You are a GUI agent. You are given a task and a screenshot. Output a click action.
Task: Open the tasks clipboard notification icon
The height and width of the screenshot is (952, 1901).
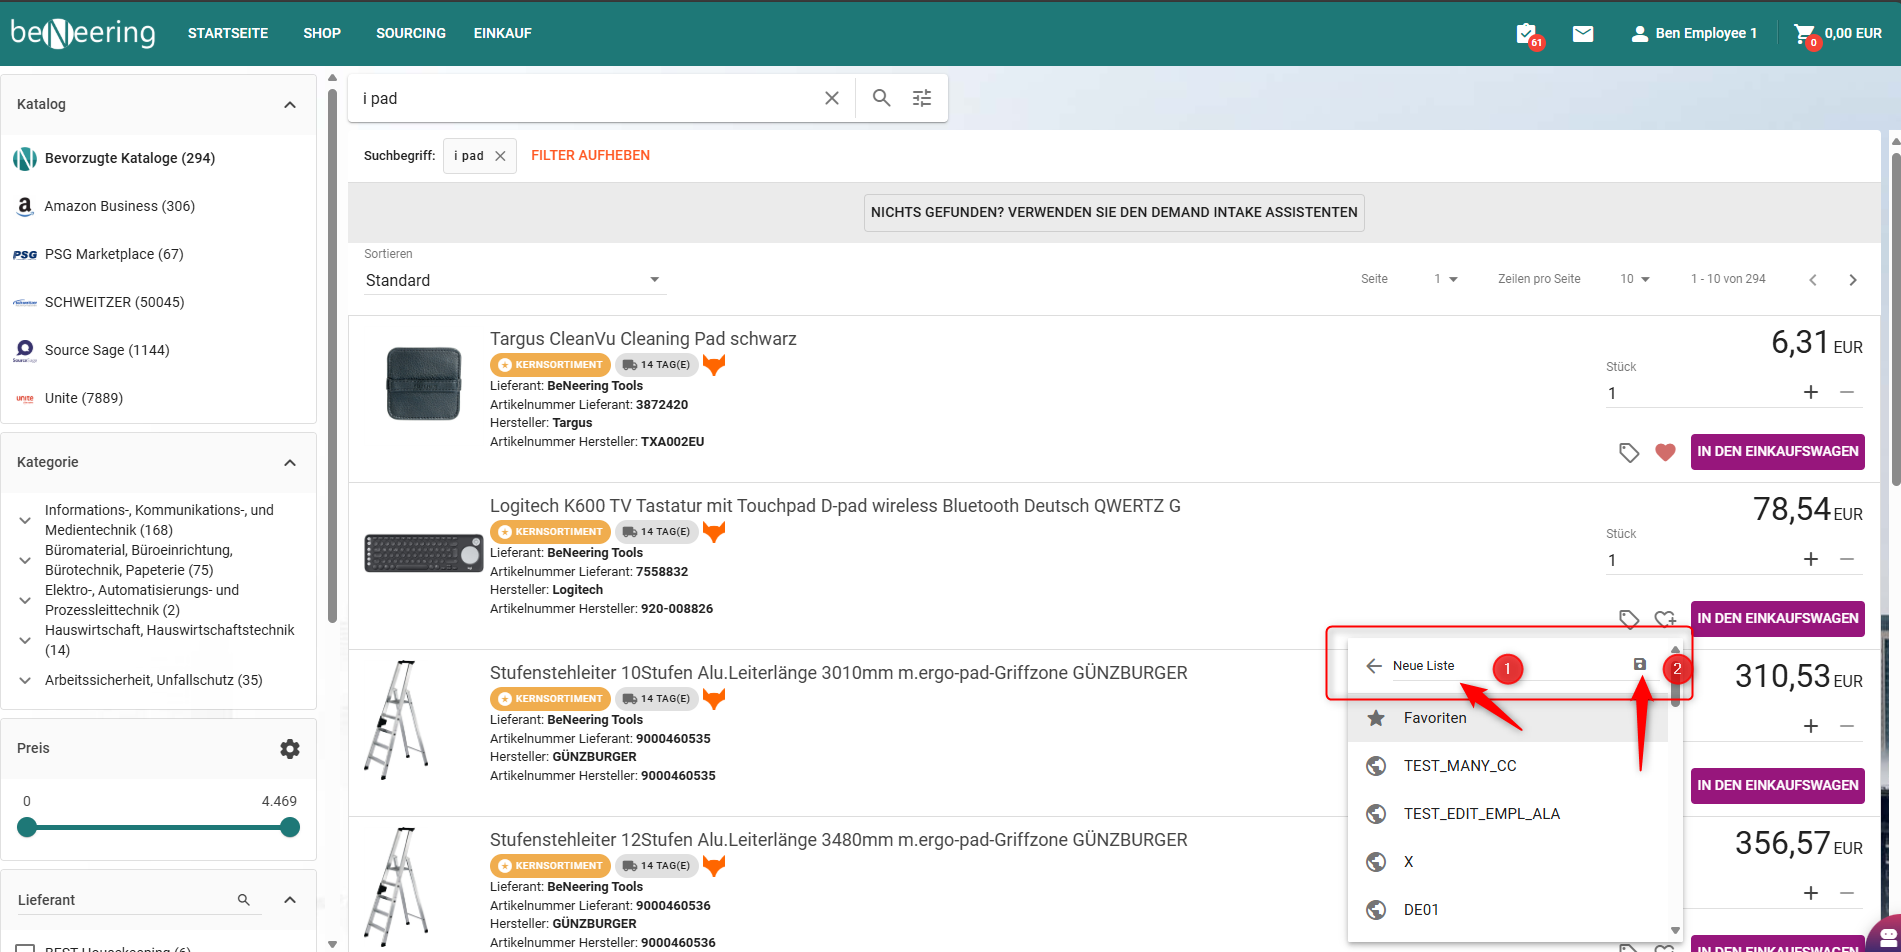1526,34
